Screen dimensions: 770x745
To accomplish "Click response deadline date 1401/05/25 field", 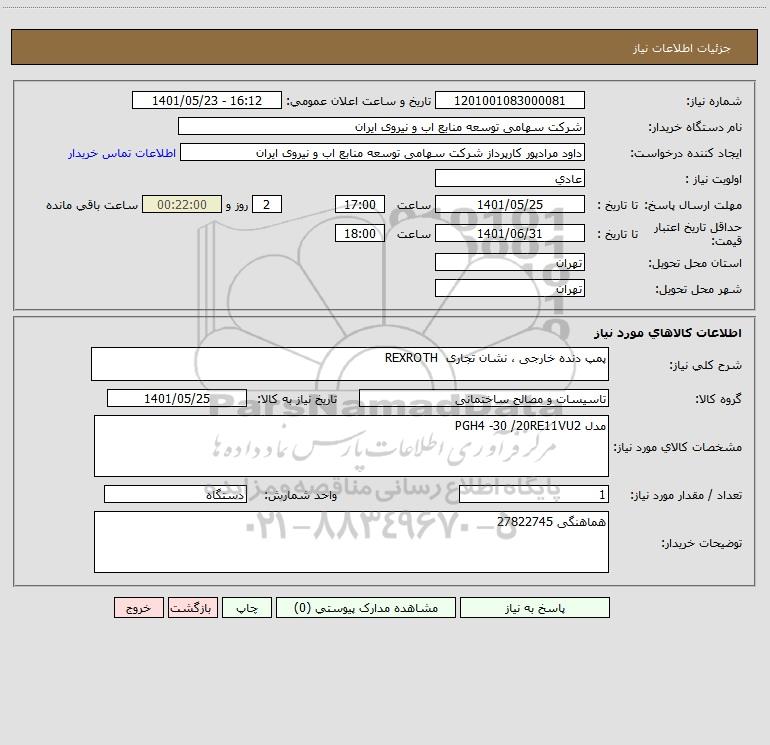I will click(x=510, y=204).
